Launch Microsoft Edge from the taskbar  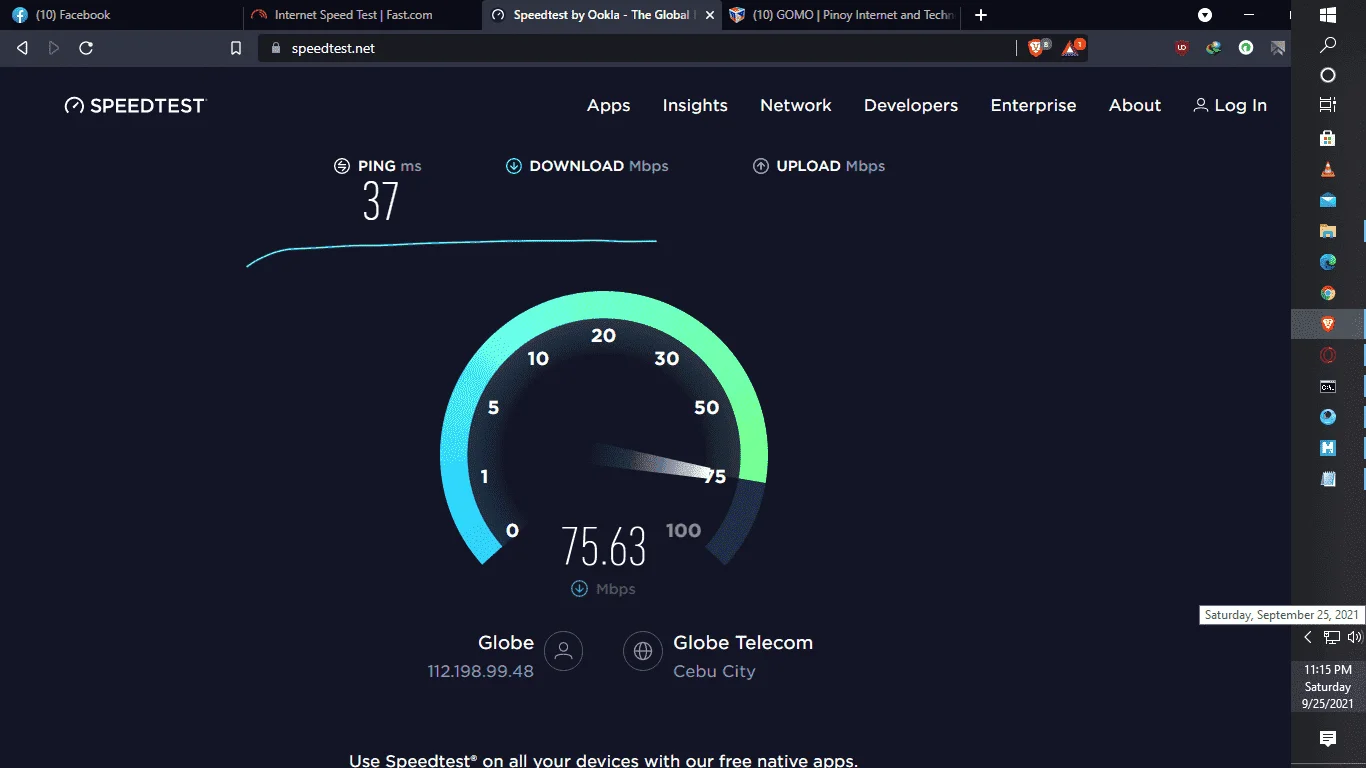point(1328,262)
